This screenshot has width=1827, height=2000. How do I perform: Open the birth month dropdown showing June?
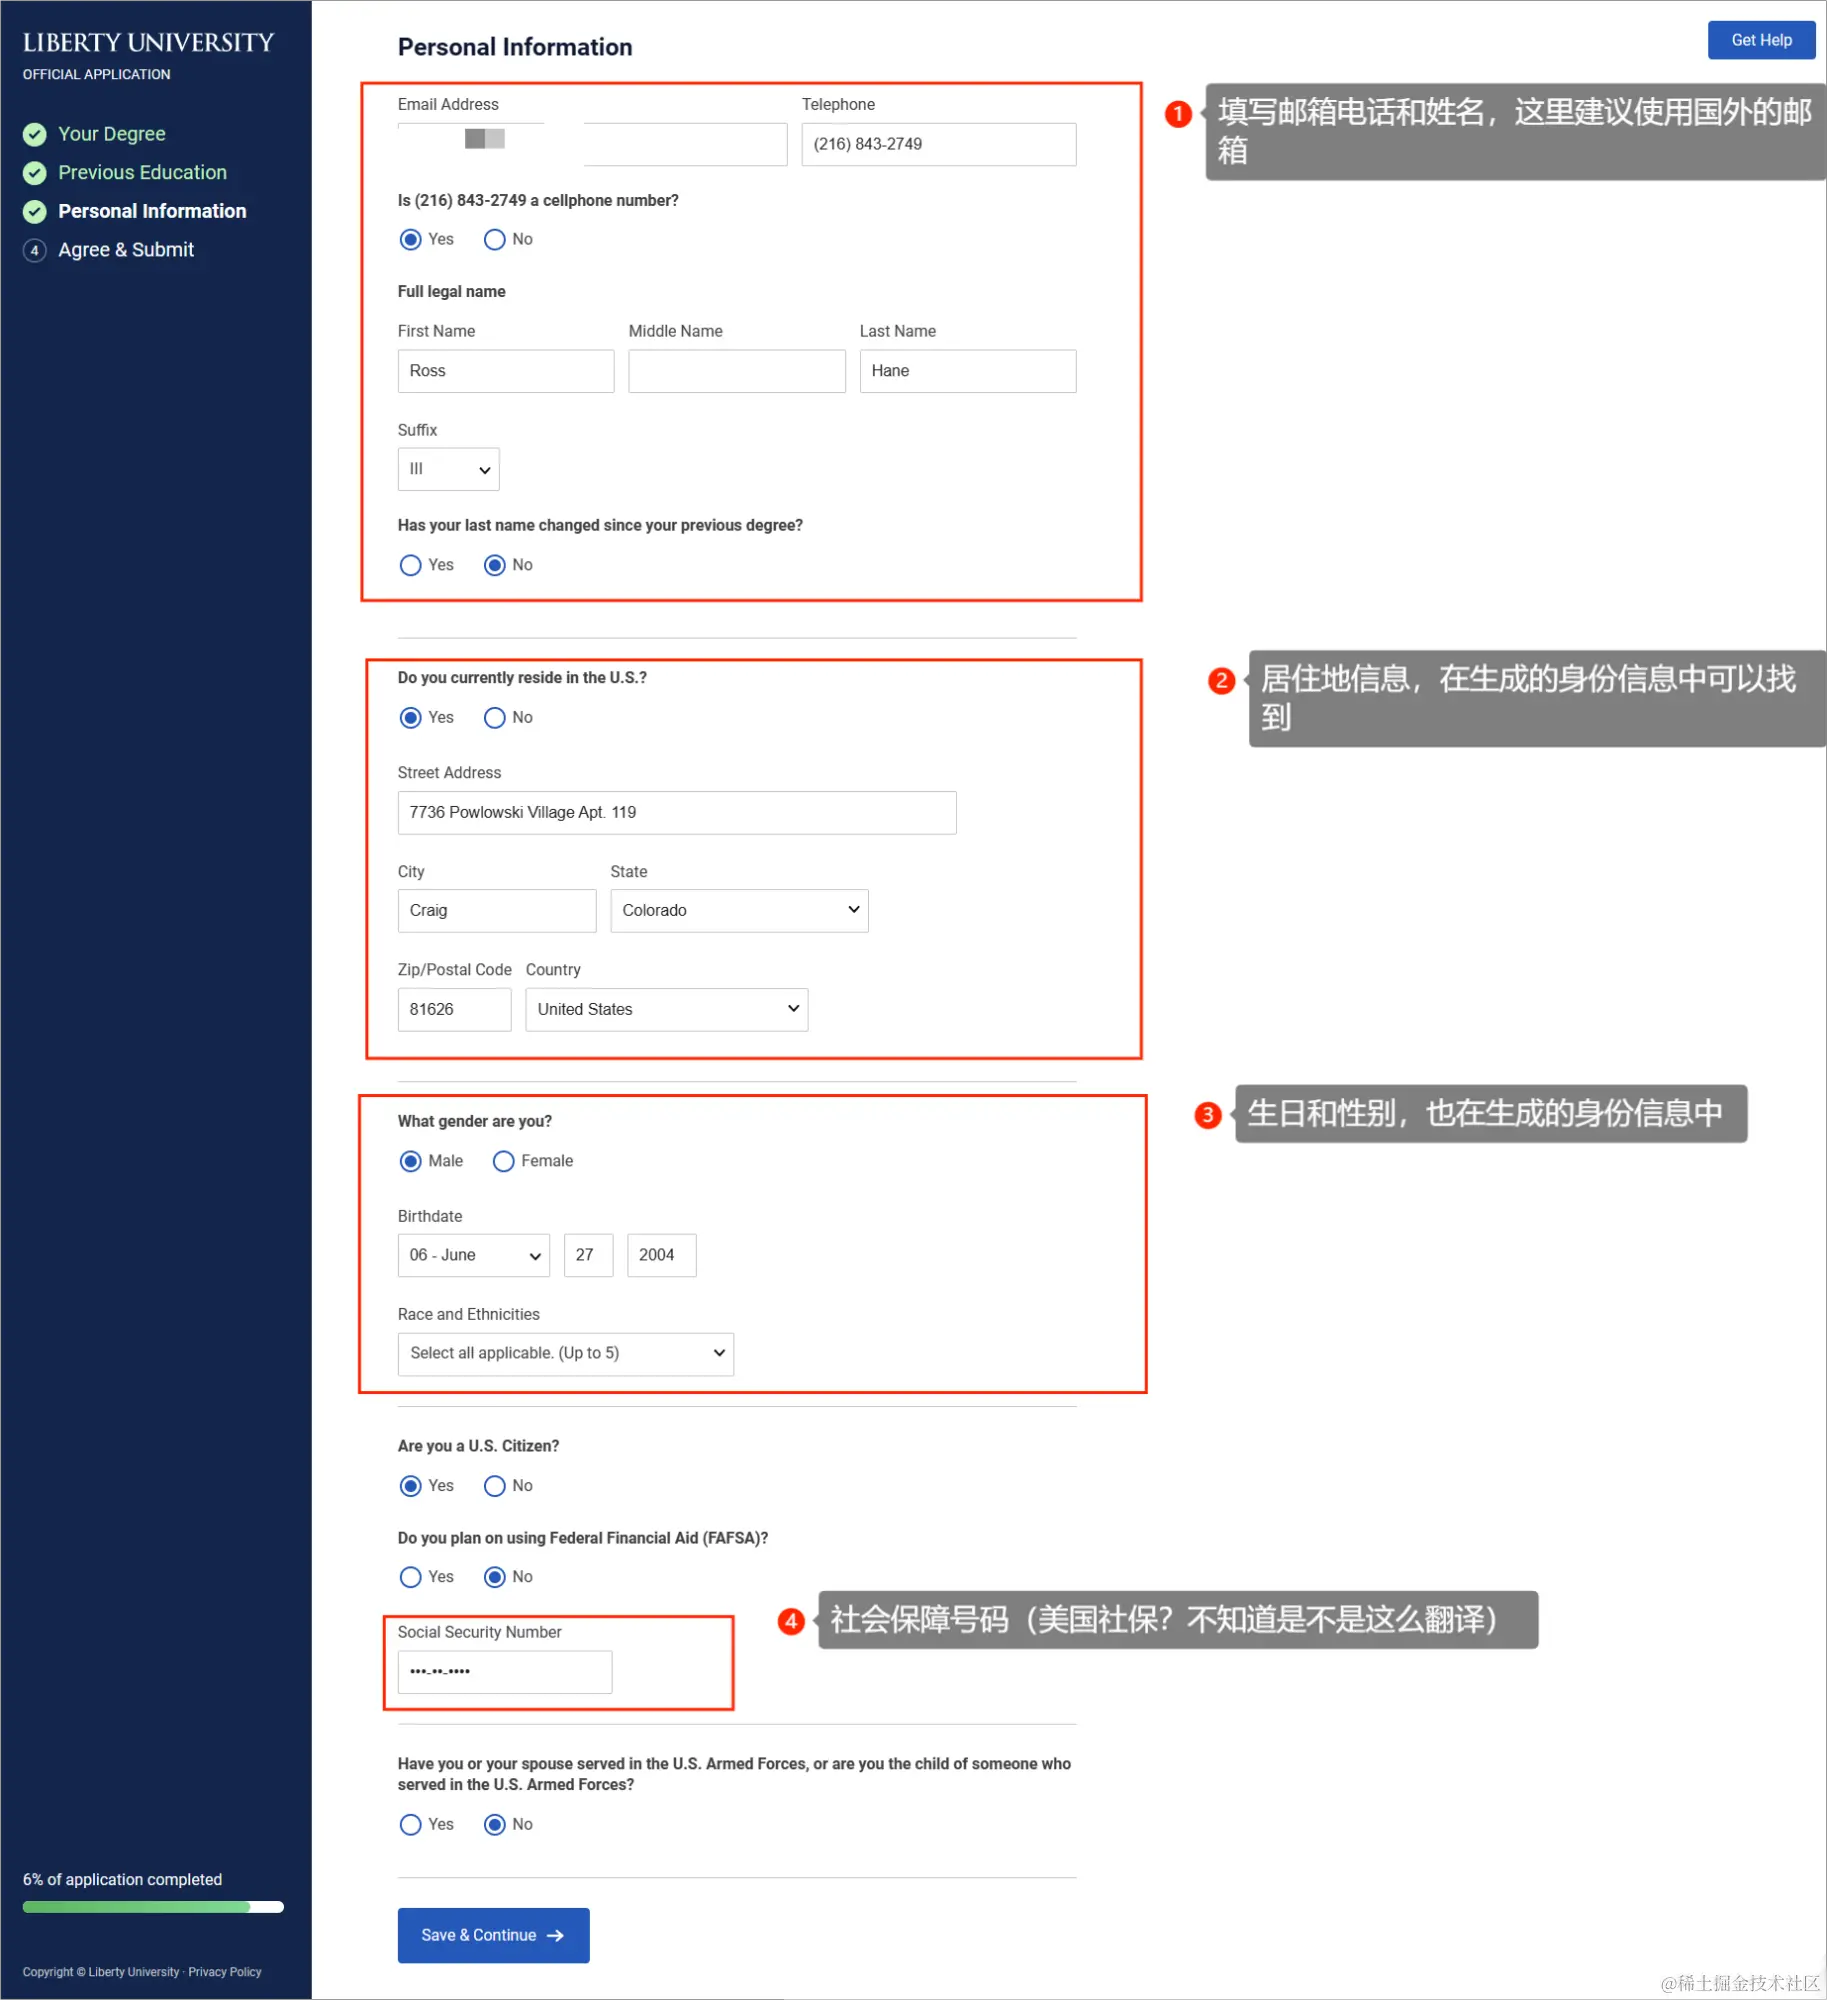[x=472, y=1255]
